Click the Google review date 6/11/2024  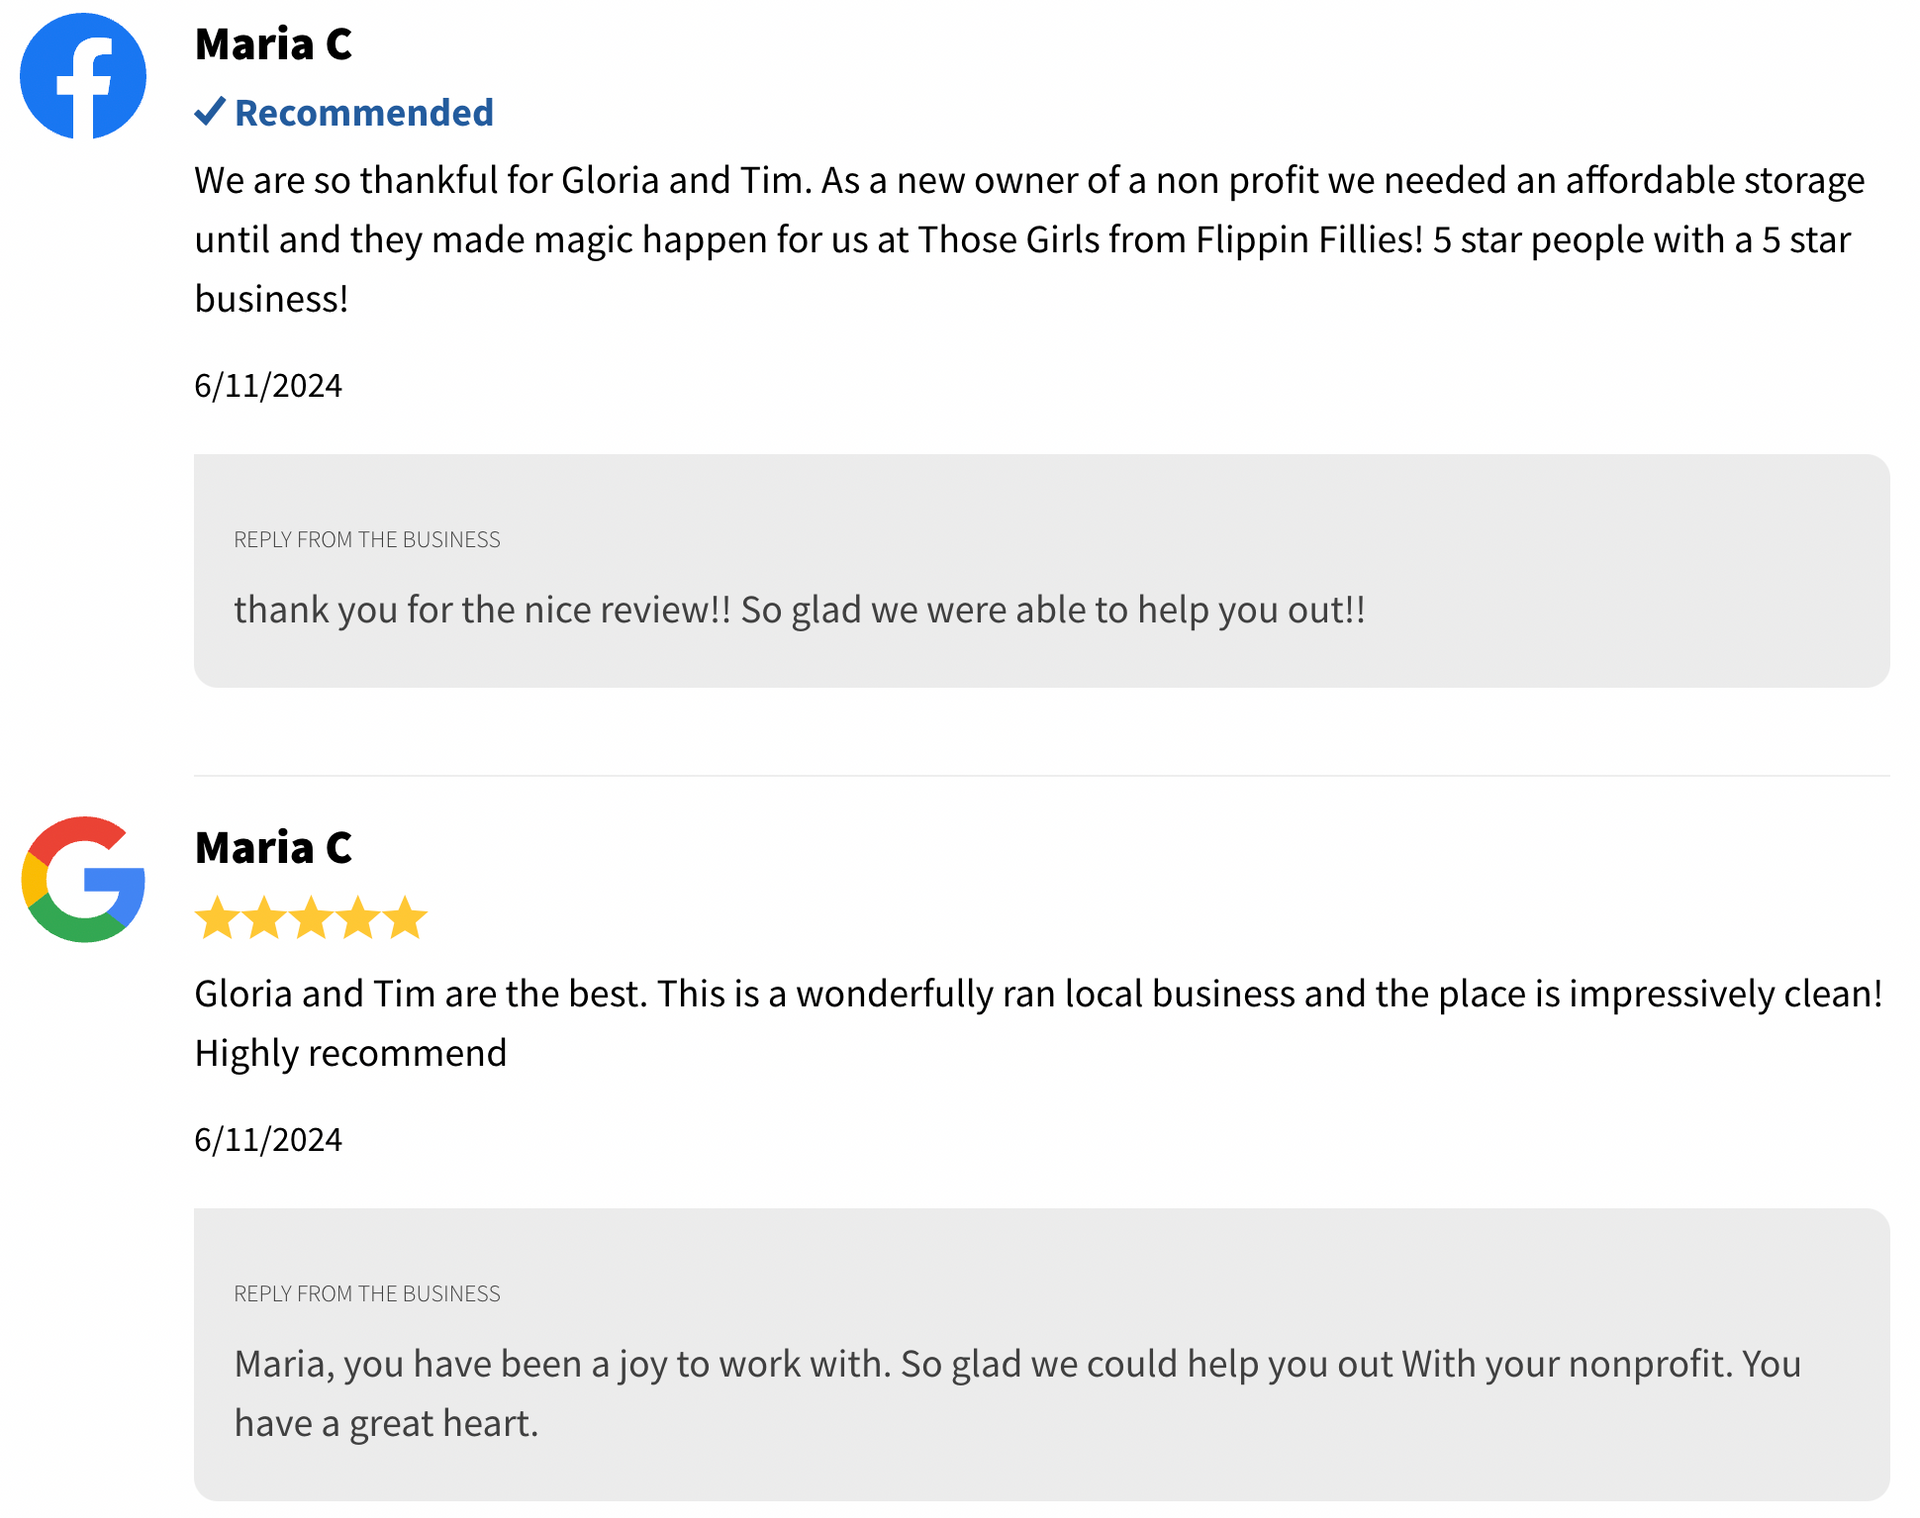click(x=268, y=1139)
